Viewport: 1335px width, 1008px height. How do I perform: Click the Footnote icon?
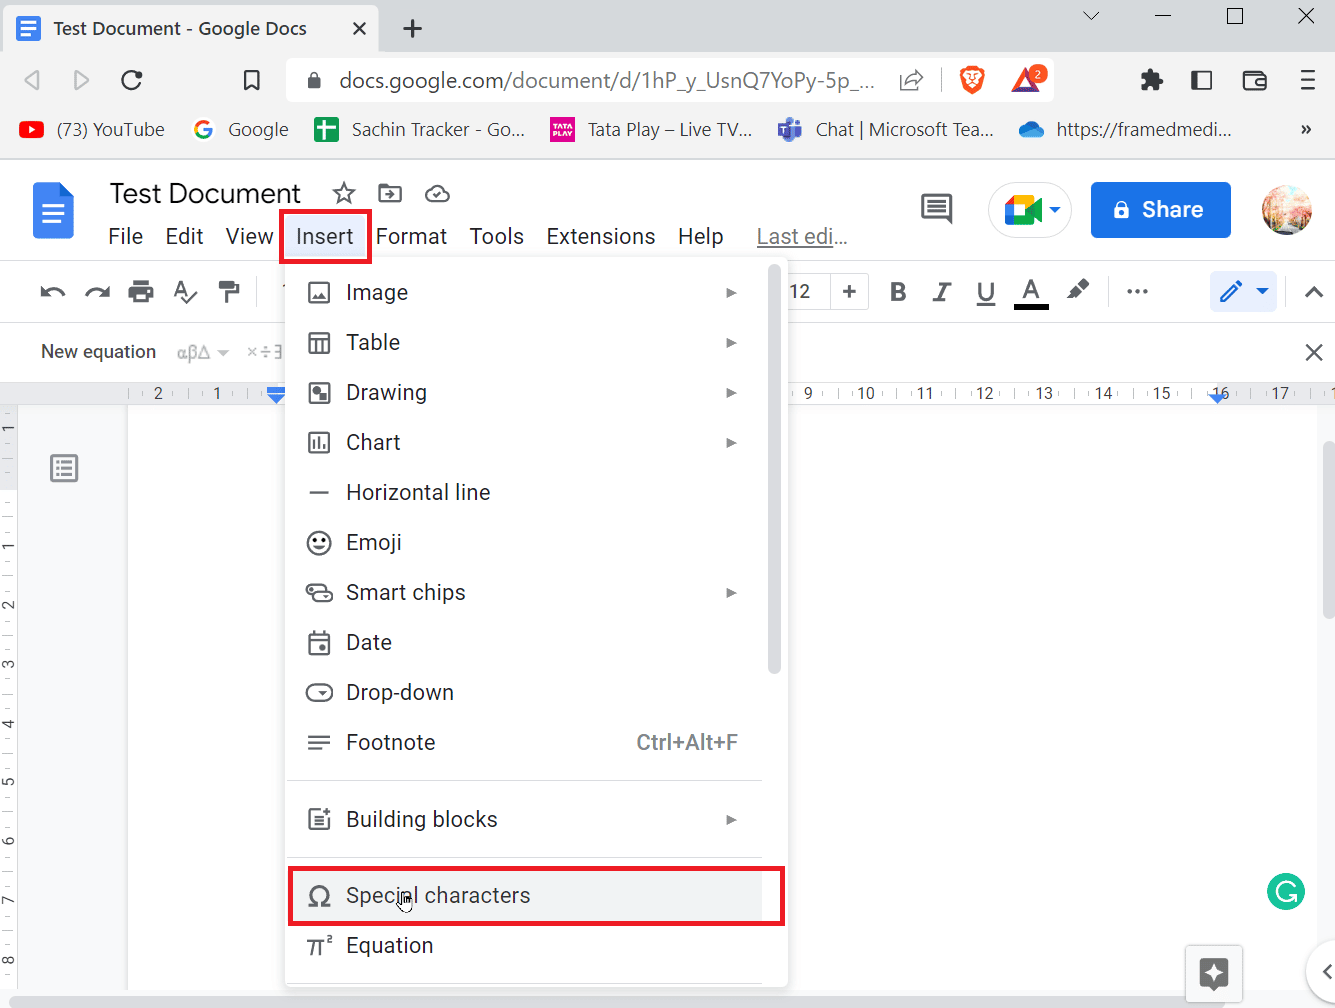319,742
